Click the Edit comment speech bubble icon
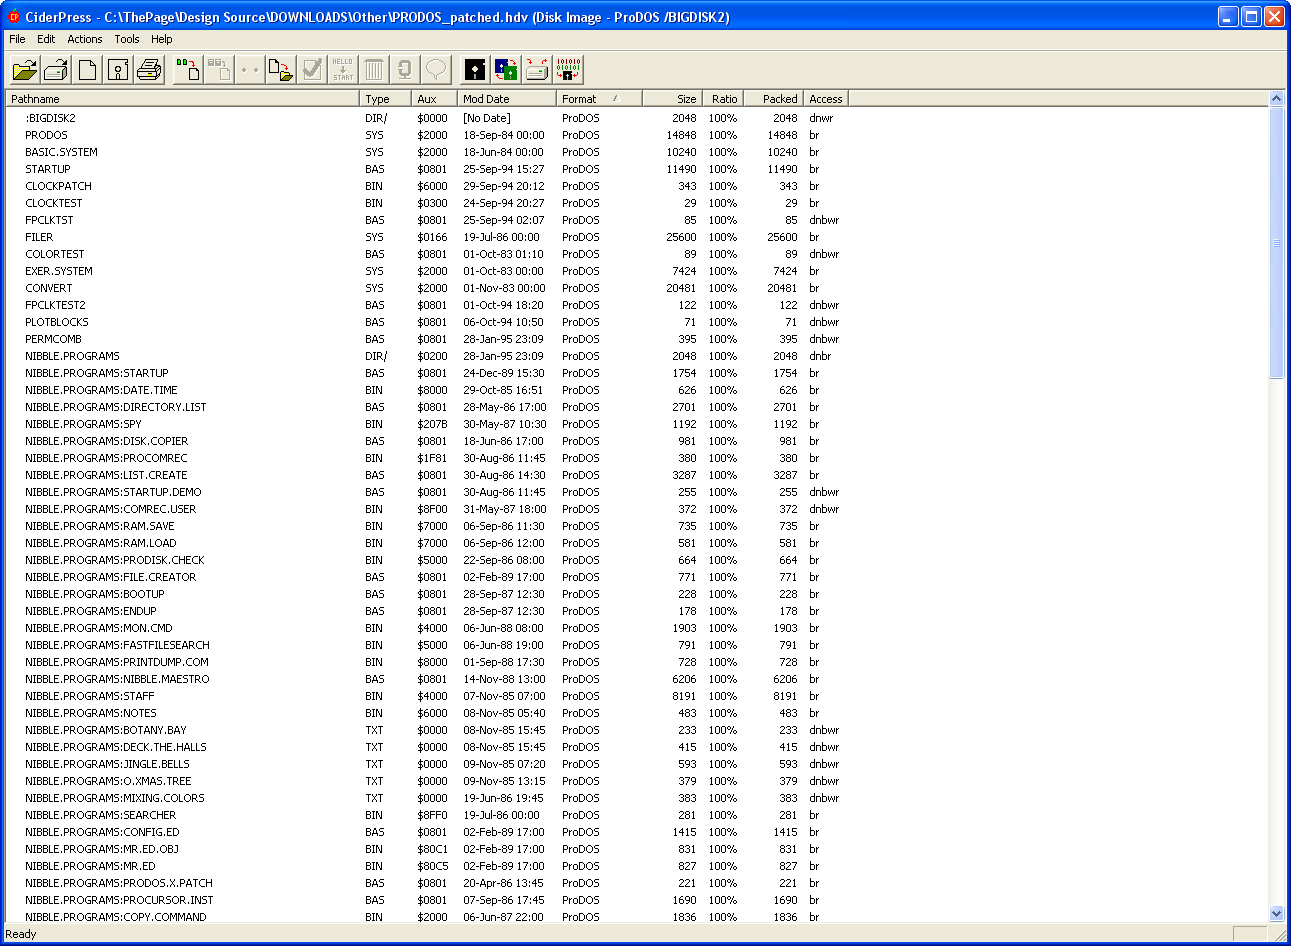Screen dimensions: 1291x946 coord(436,69)
